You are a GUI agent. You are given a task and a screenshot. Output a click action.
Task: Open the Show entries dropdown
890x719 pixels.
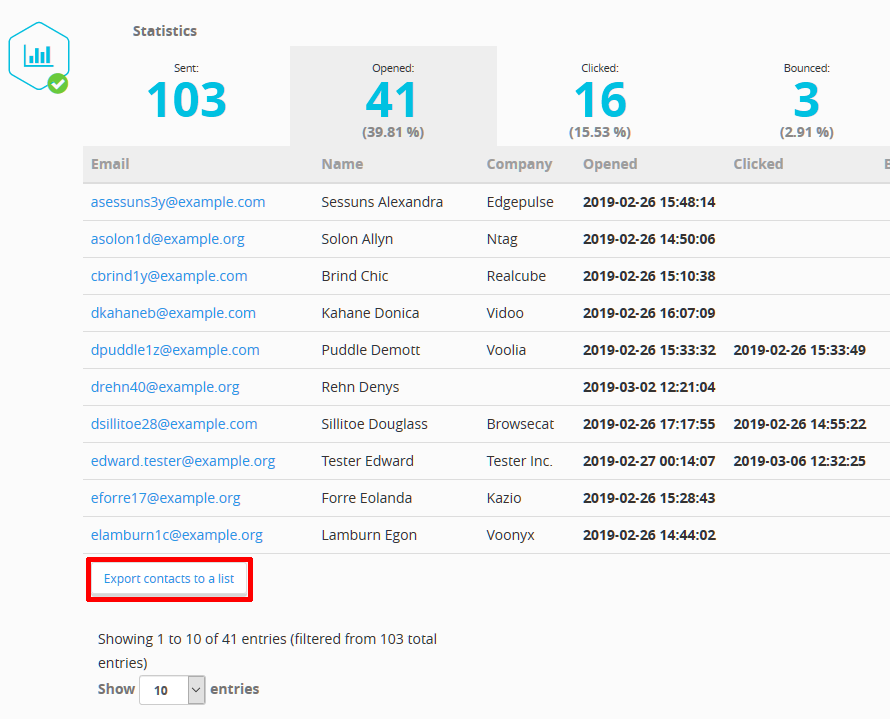(x=171, y=689)
